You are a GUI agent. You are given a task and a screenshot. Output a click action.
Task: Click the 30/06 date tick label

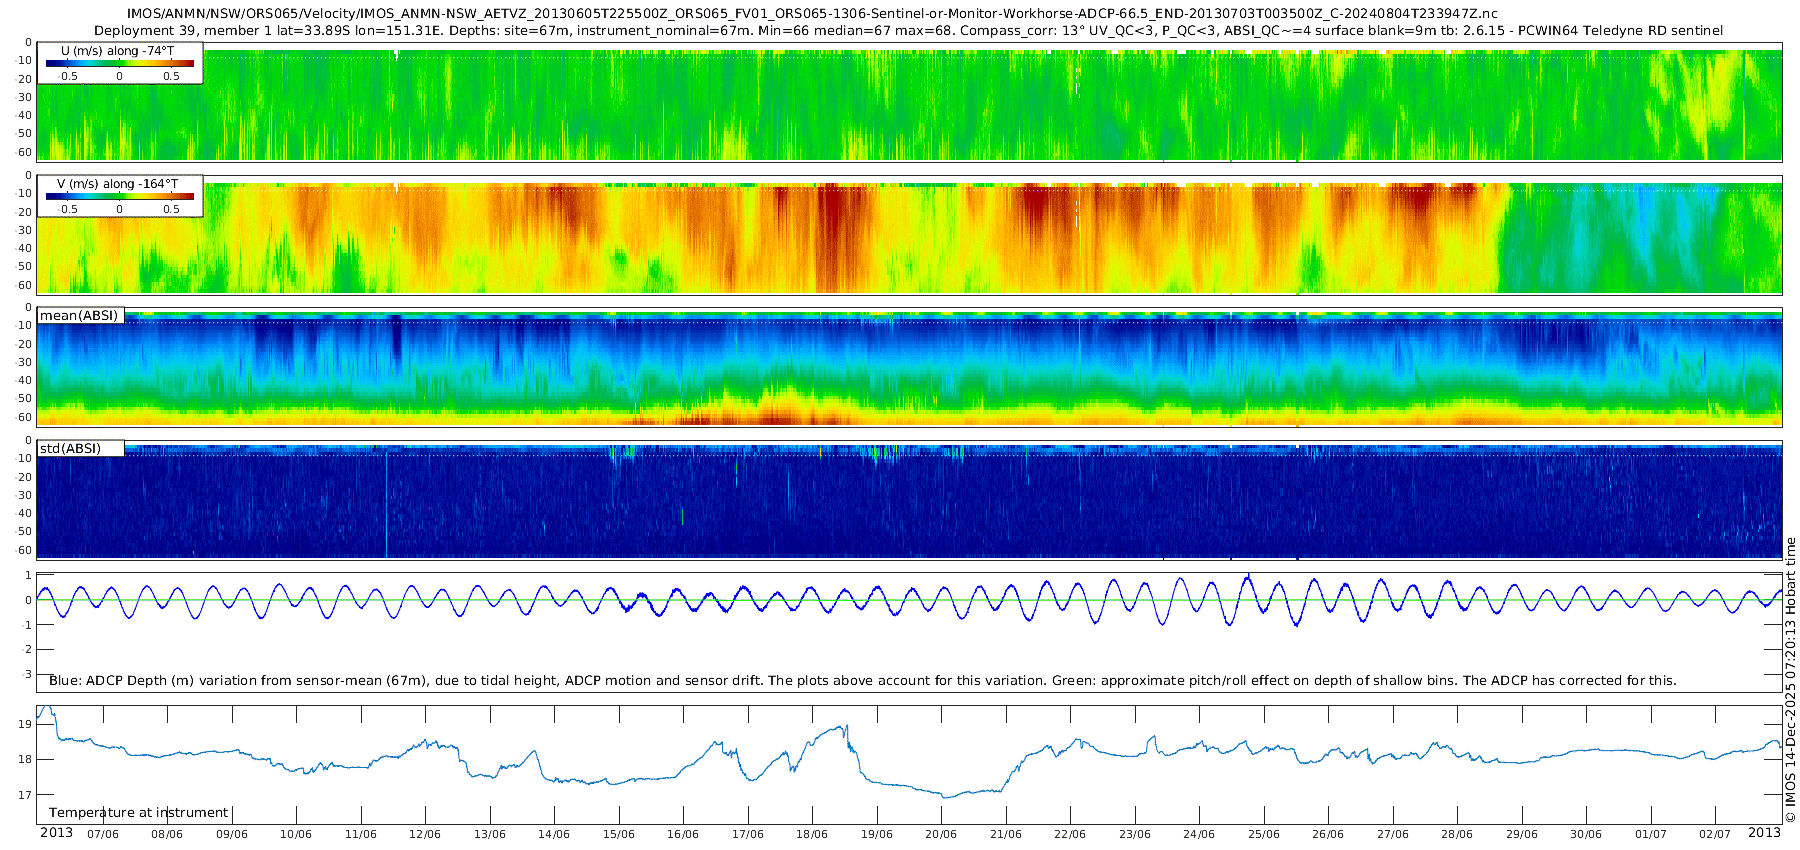(1585, 834)
